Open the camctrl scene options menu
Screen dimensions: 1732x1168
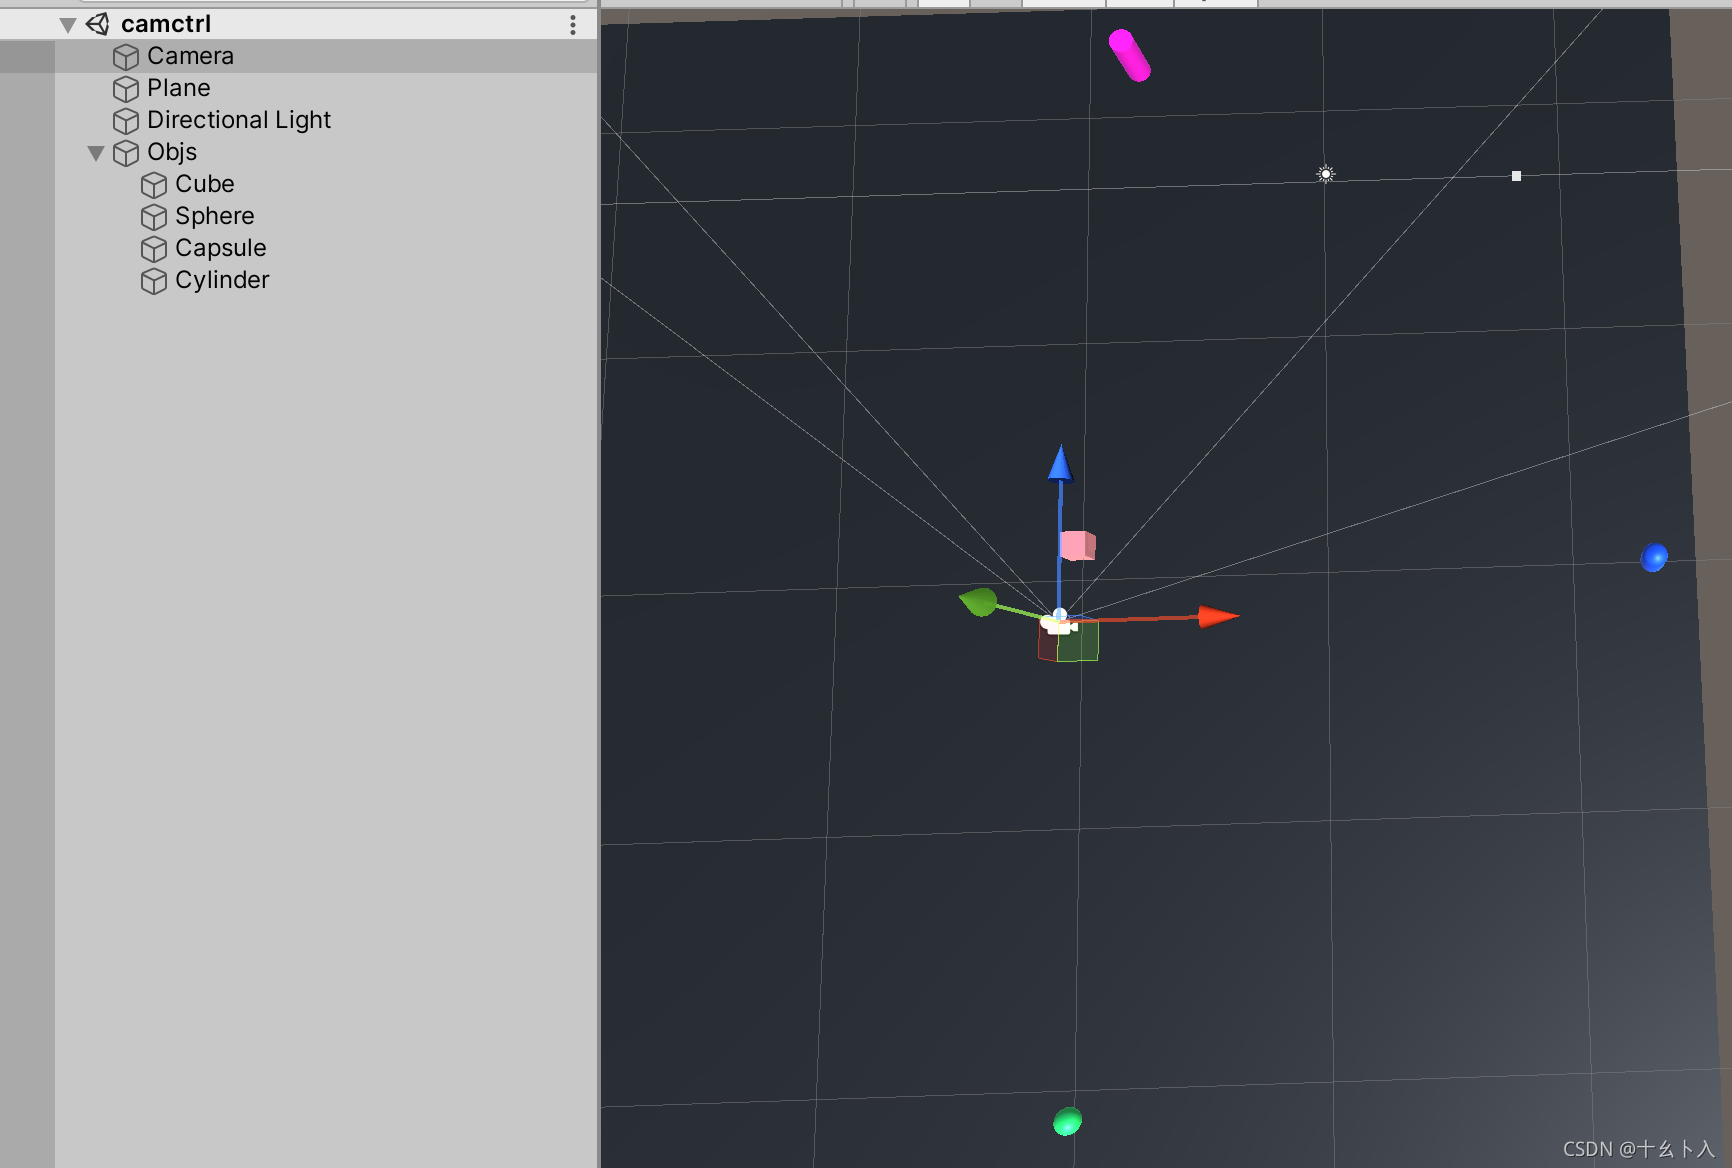pos(573,25)
